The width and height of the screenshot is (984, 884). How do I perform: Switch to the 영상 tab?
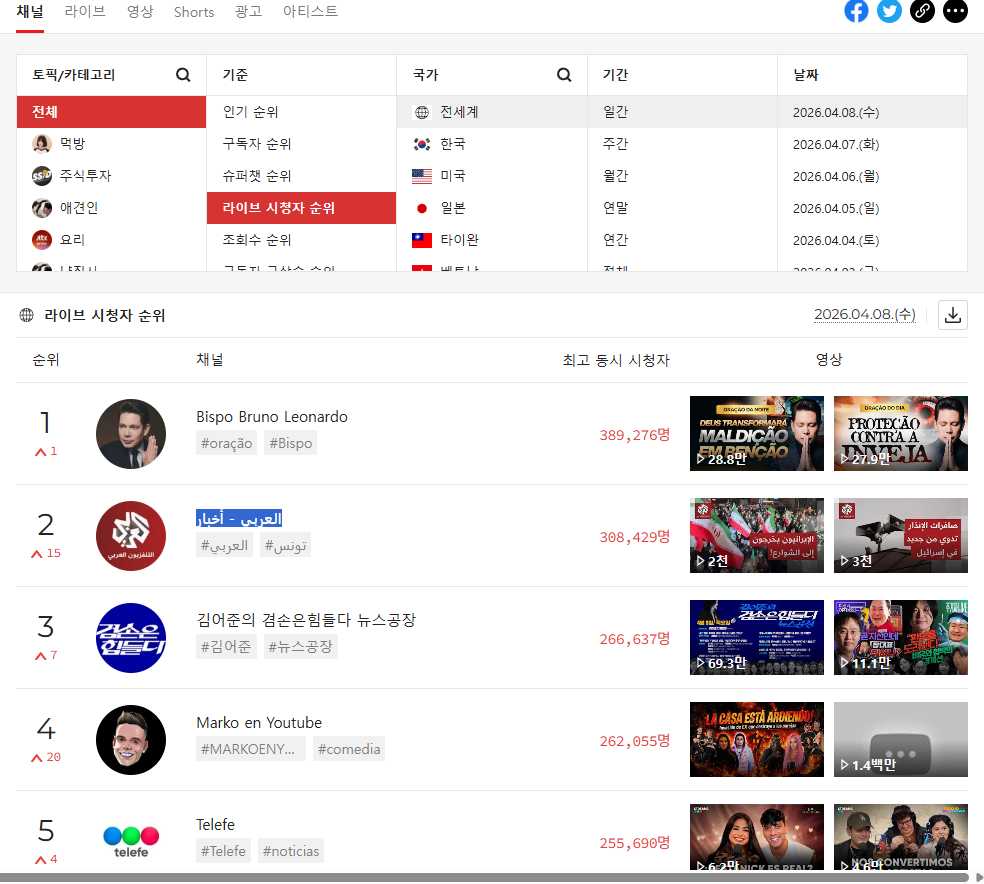click(140, 12)
